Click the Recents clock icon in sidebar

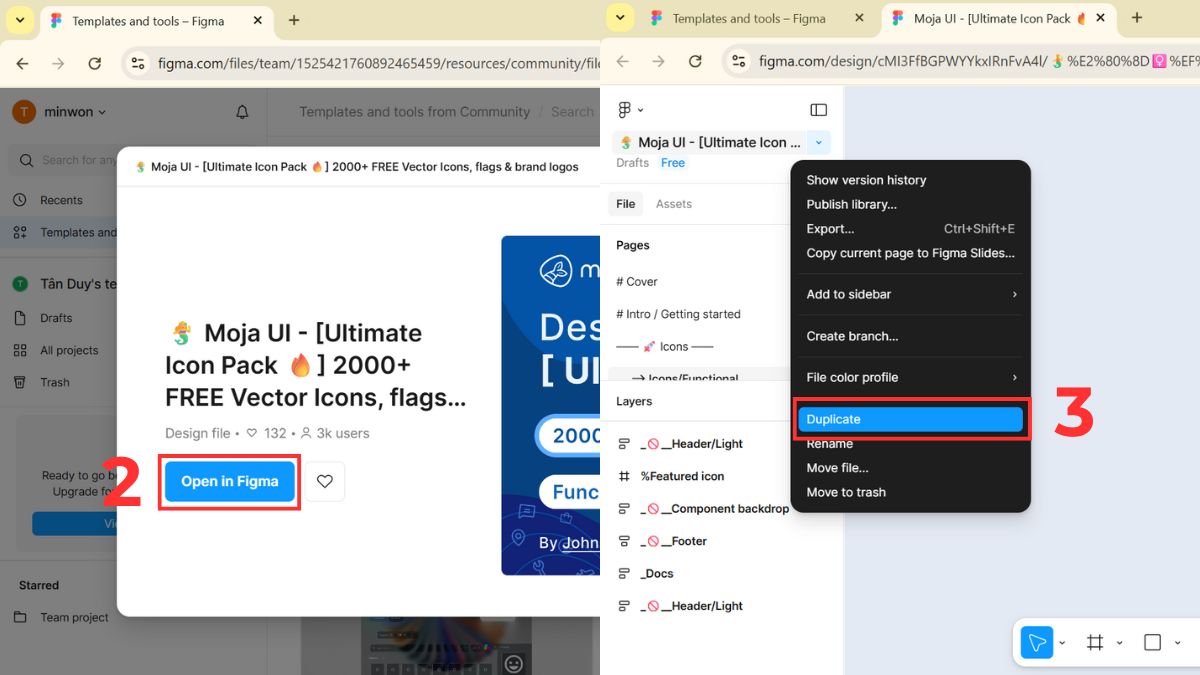pyautogui.click(x=20, y=200)
